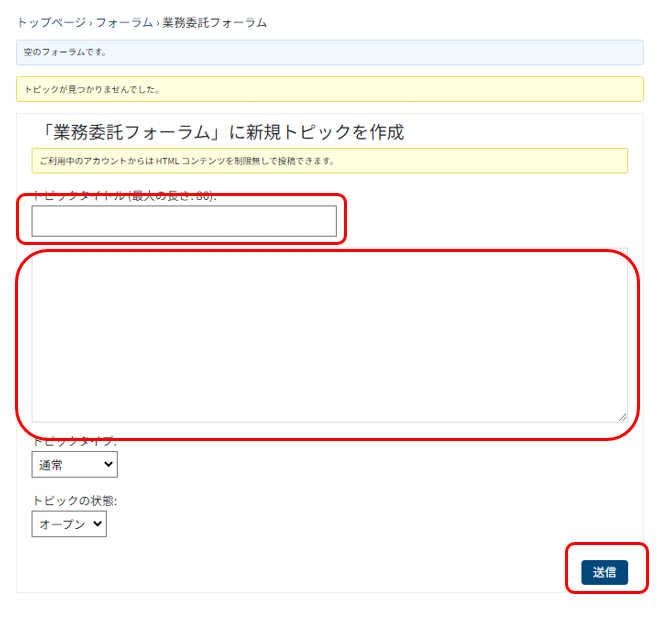
Task: Click inside the large topic content textarea
Action: (x=328, y=335)
